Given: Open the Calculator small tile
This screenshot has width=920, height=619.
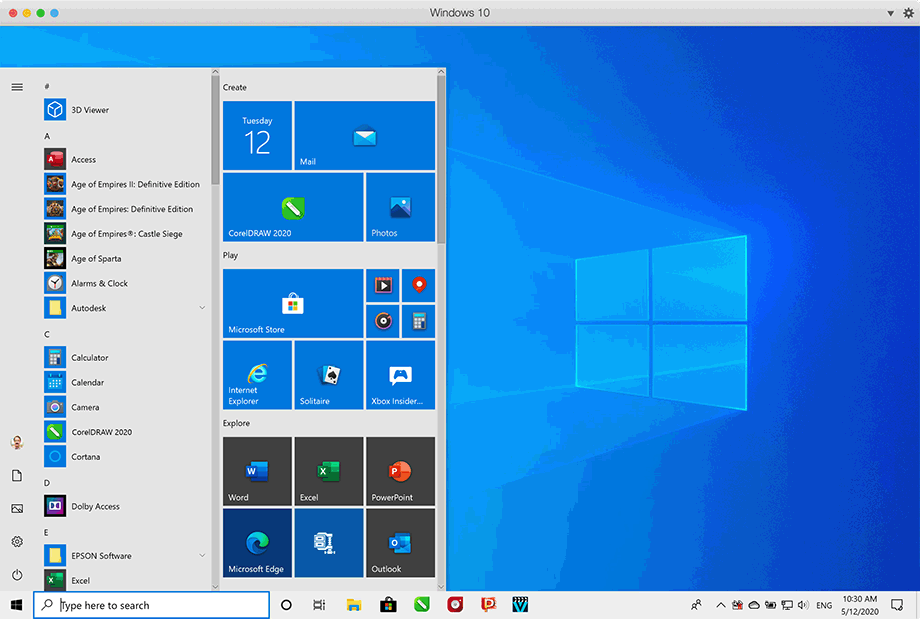Looking at the screenshot, I should point(418,321).
